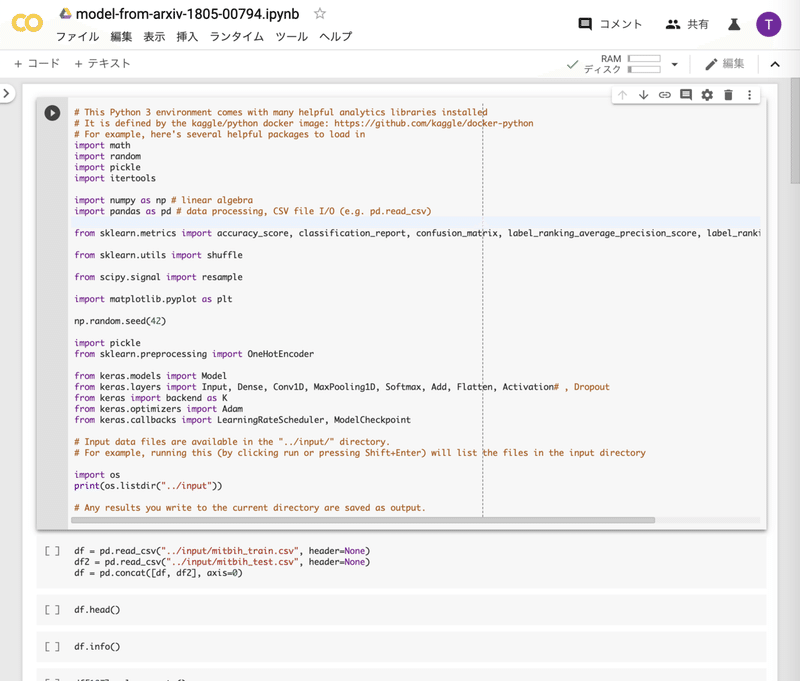
Task: Expand the left sidebar panel chevron
Action: pos(6,93)
